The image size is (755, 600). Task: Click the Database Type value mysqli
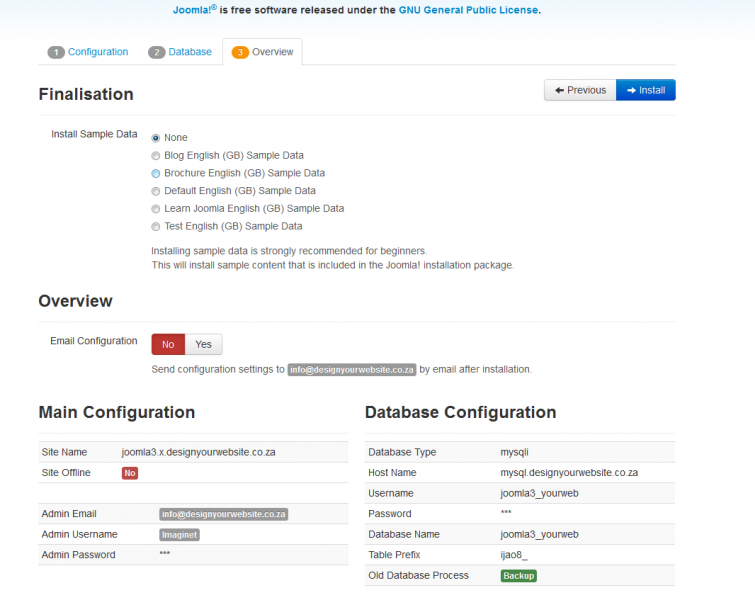514,452
